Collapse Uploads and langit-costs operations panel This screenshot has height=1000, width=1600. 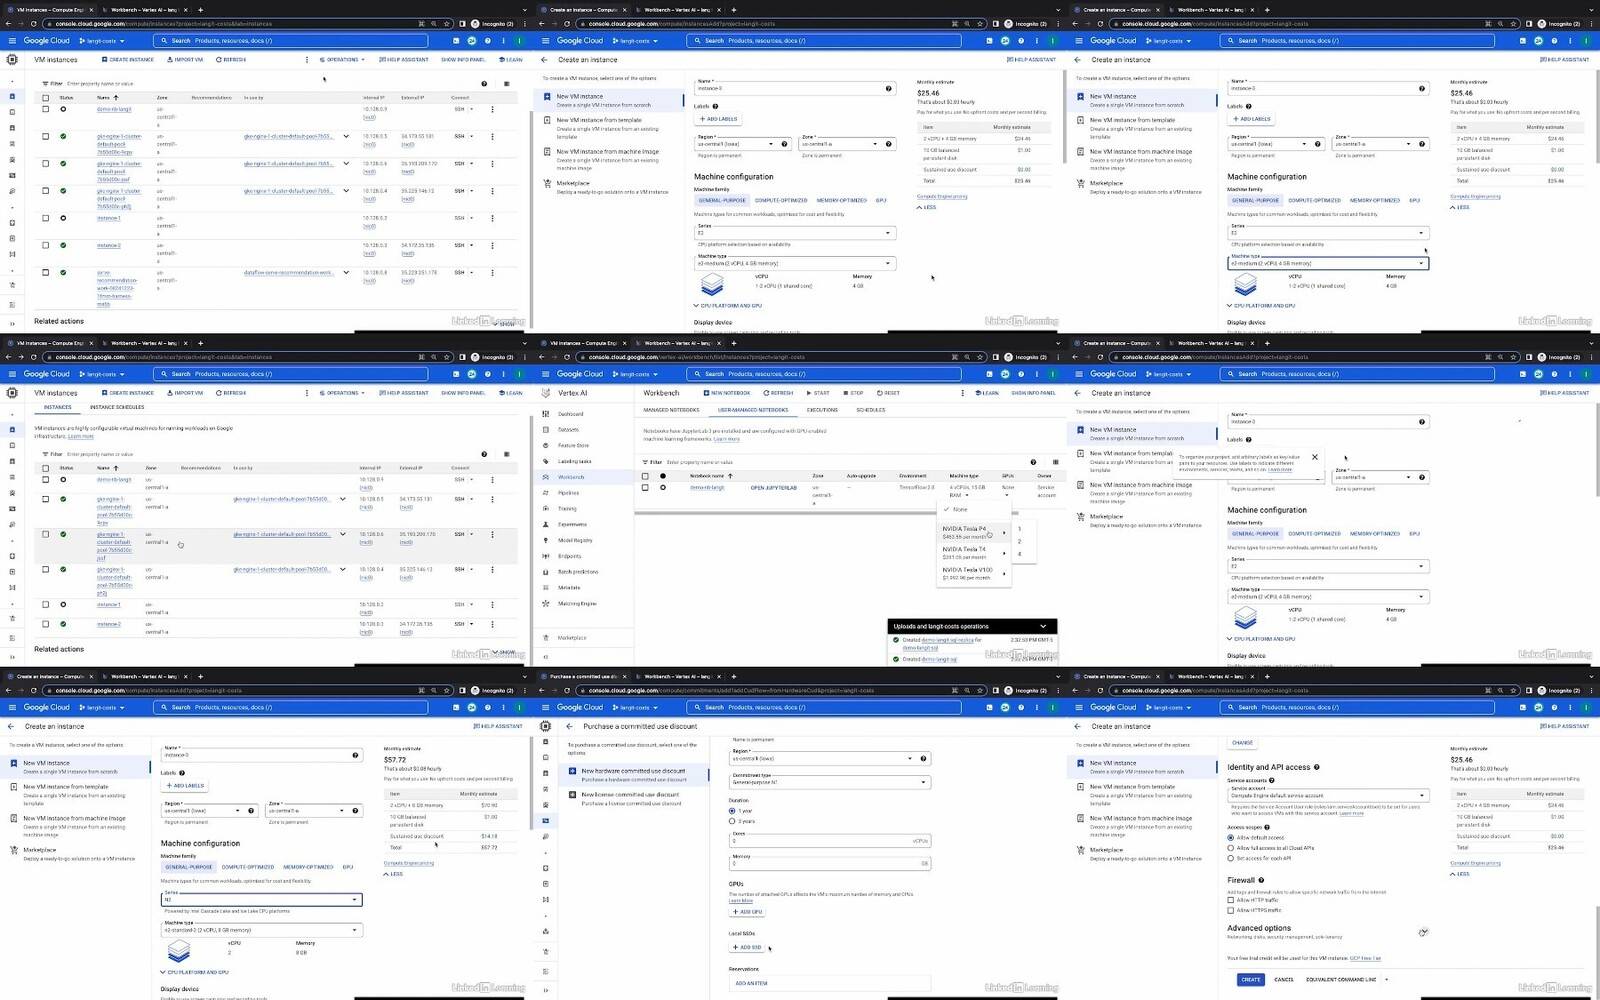pos(1043,626)
